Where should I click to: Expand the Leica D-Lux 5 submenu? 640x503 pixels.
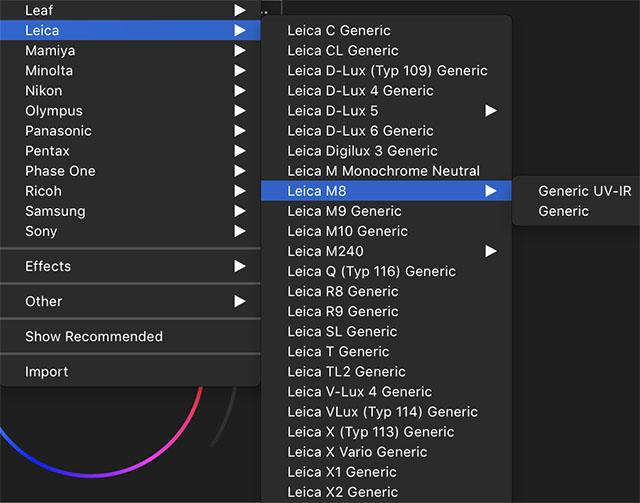[386, 111]
